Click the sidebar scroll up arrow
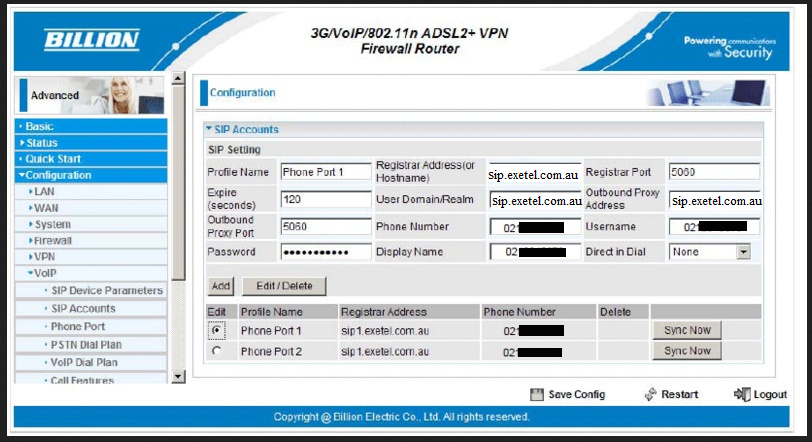Screen dimensions: 812x442 coord(178,78)
